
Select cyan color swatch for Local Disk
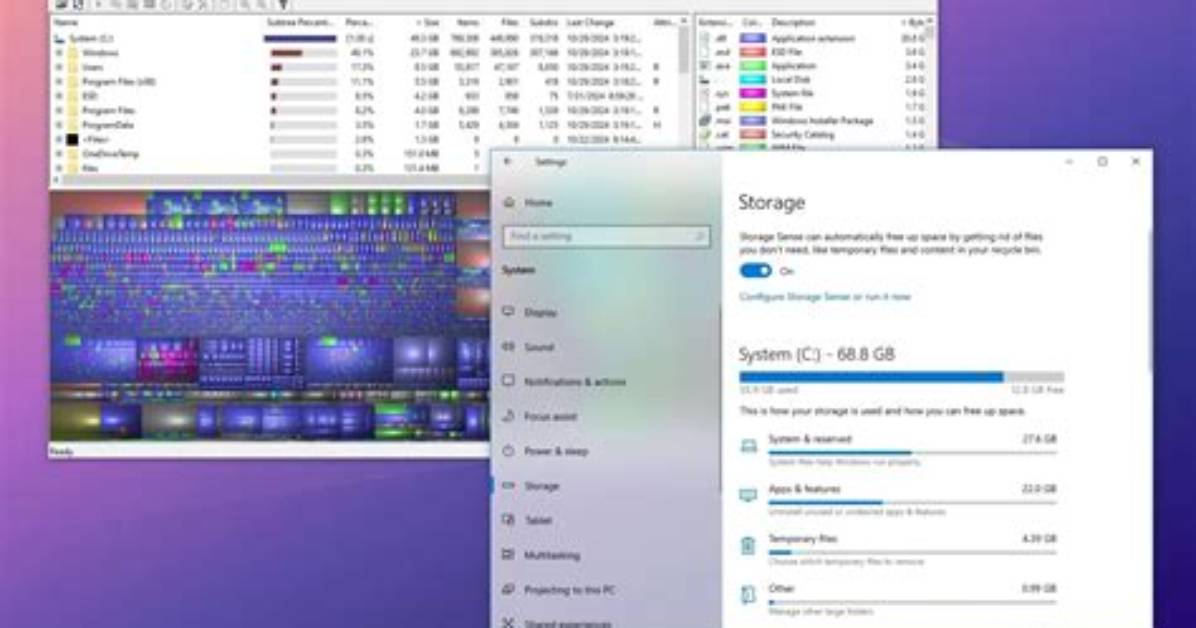[753, 79]
